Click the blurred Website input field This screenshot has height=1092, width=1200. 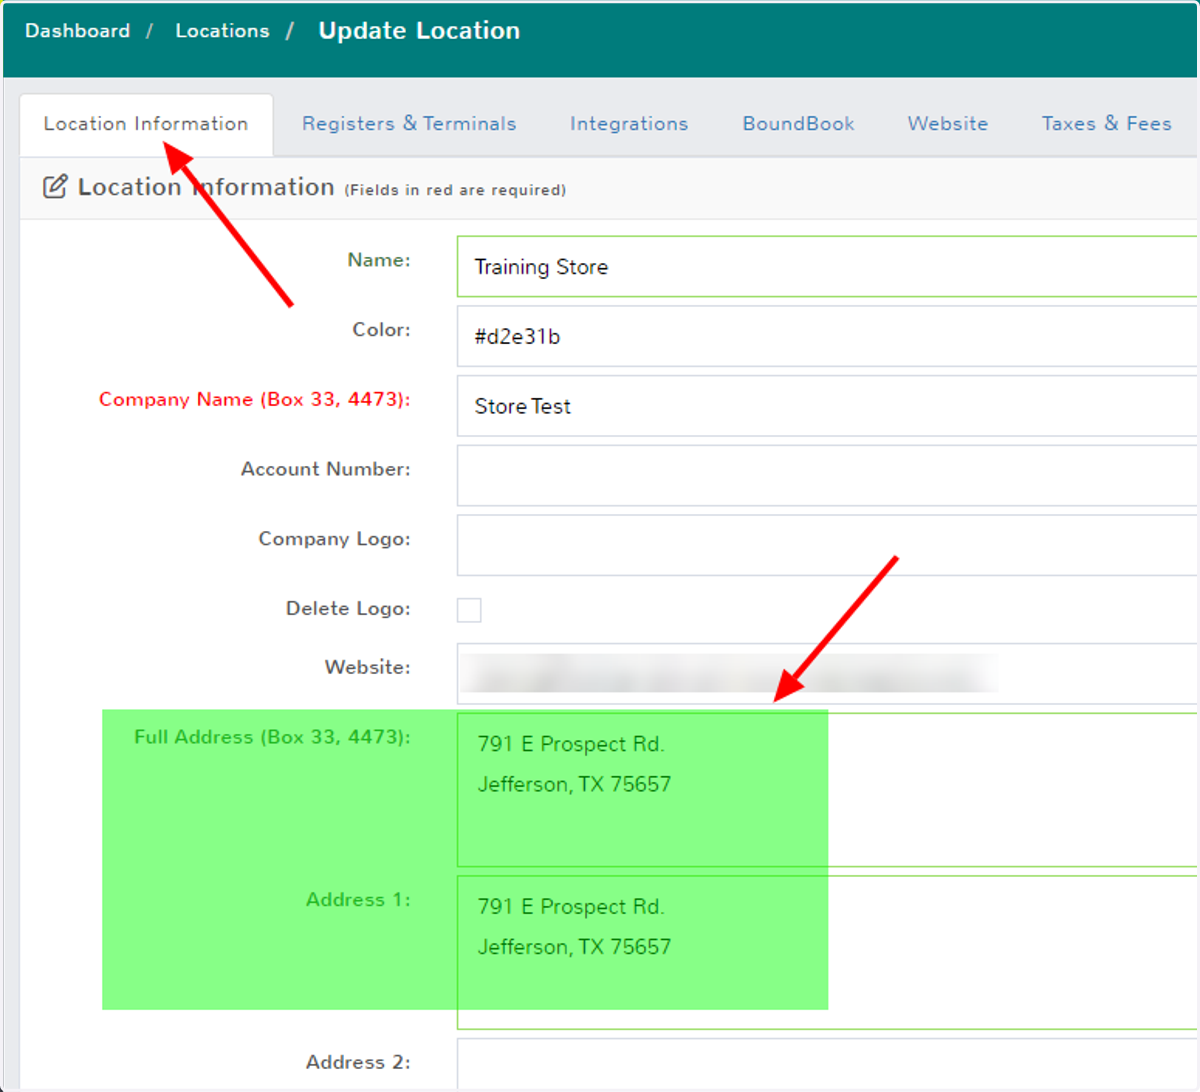pos(827,674)
